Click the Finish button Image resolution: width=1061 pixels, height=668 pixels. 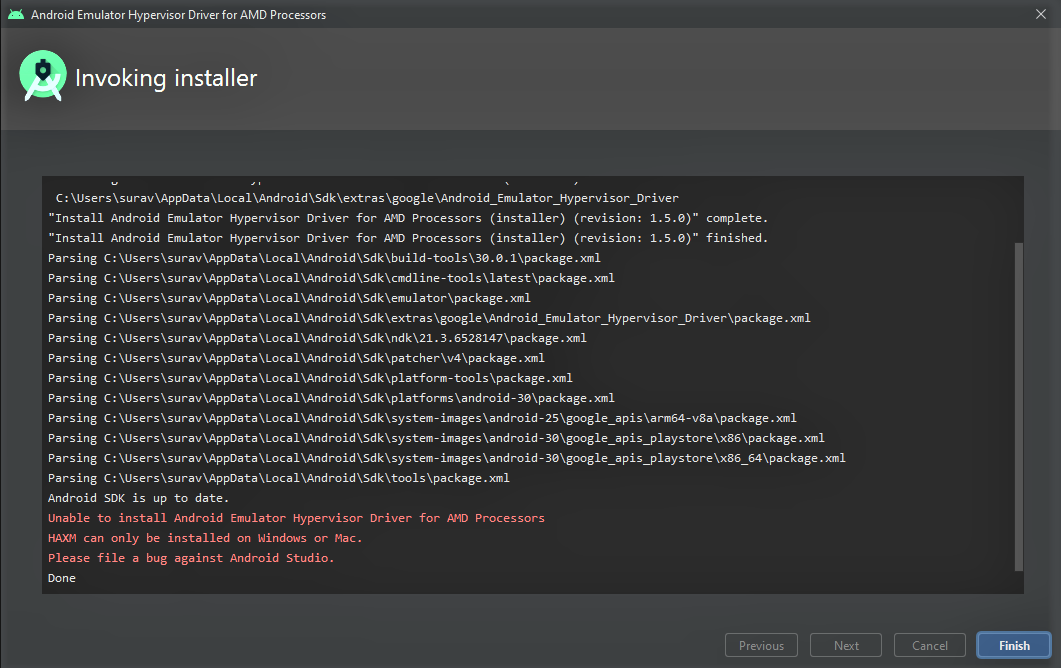click(1014, 645)
